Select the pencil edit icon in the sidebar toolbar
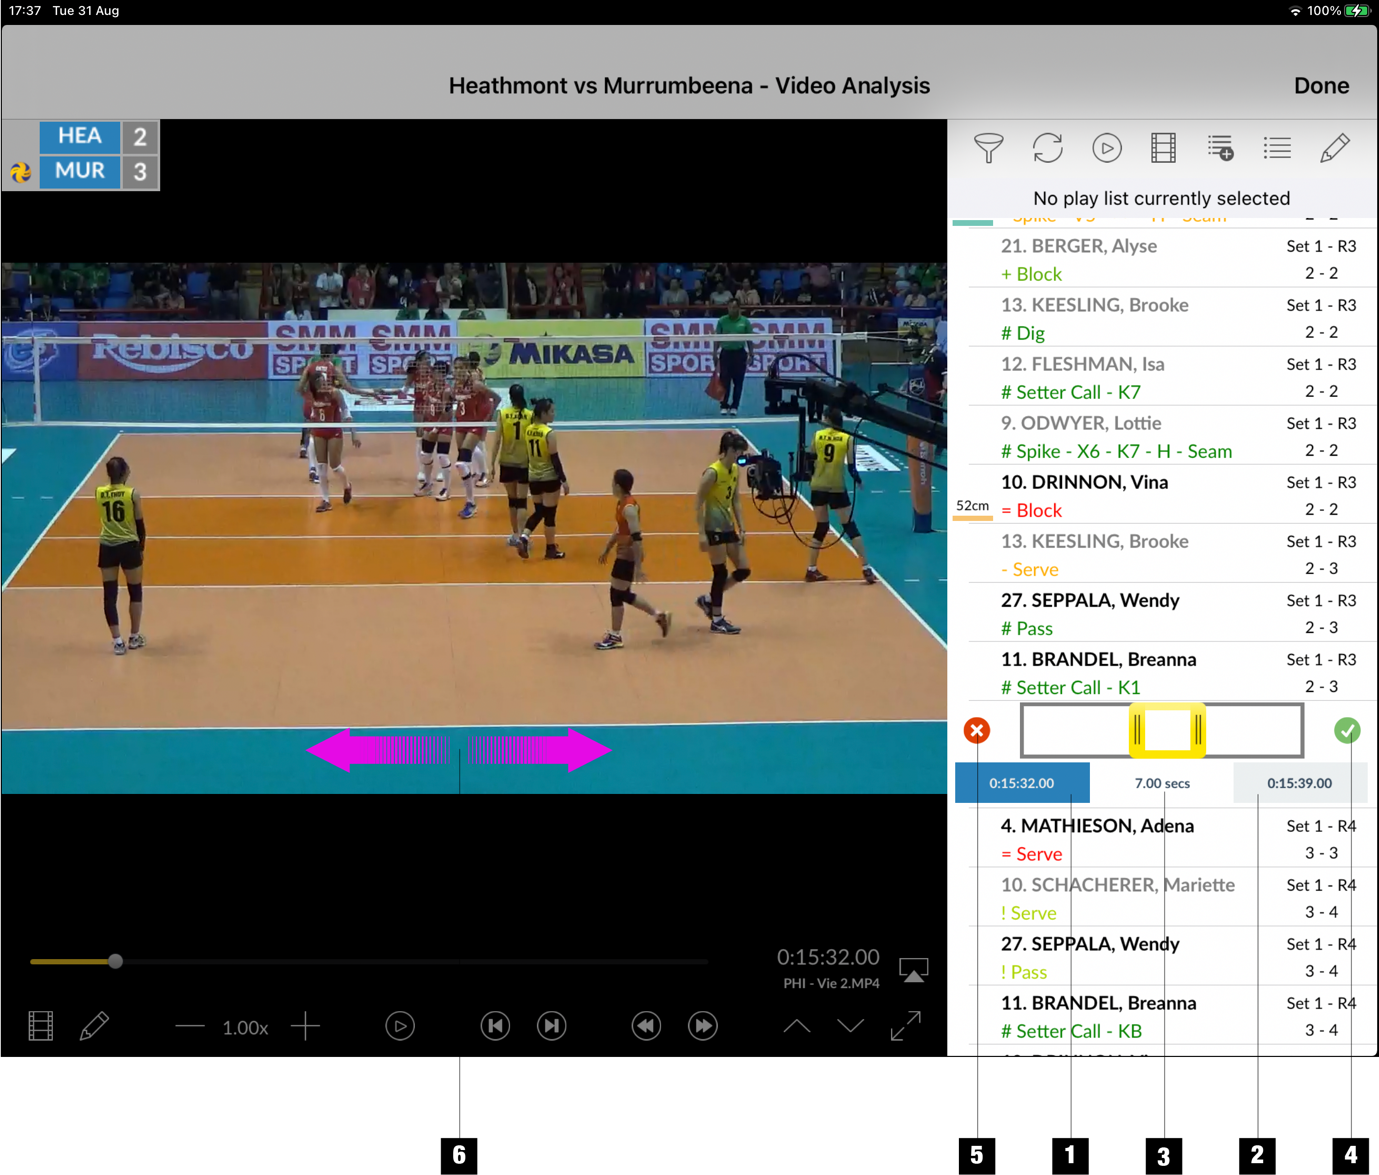 tap(1336, 147)
